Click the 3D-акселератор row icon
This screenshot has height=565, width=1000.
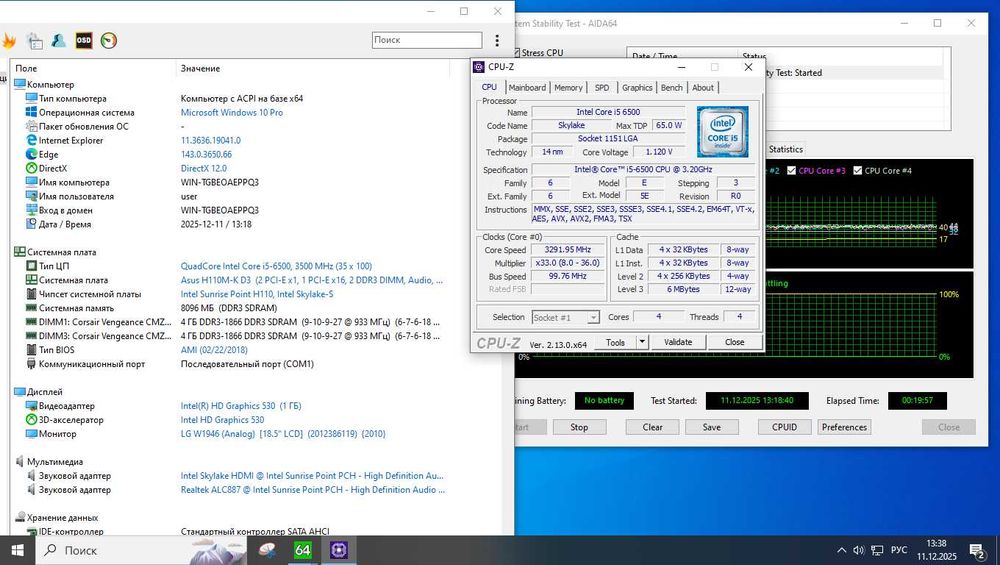pyautogui.click(x=31, y=420)
